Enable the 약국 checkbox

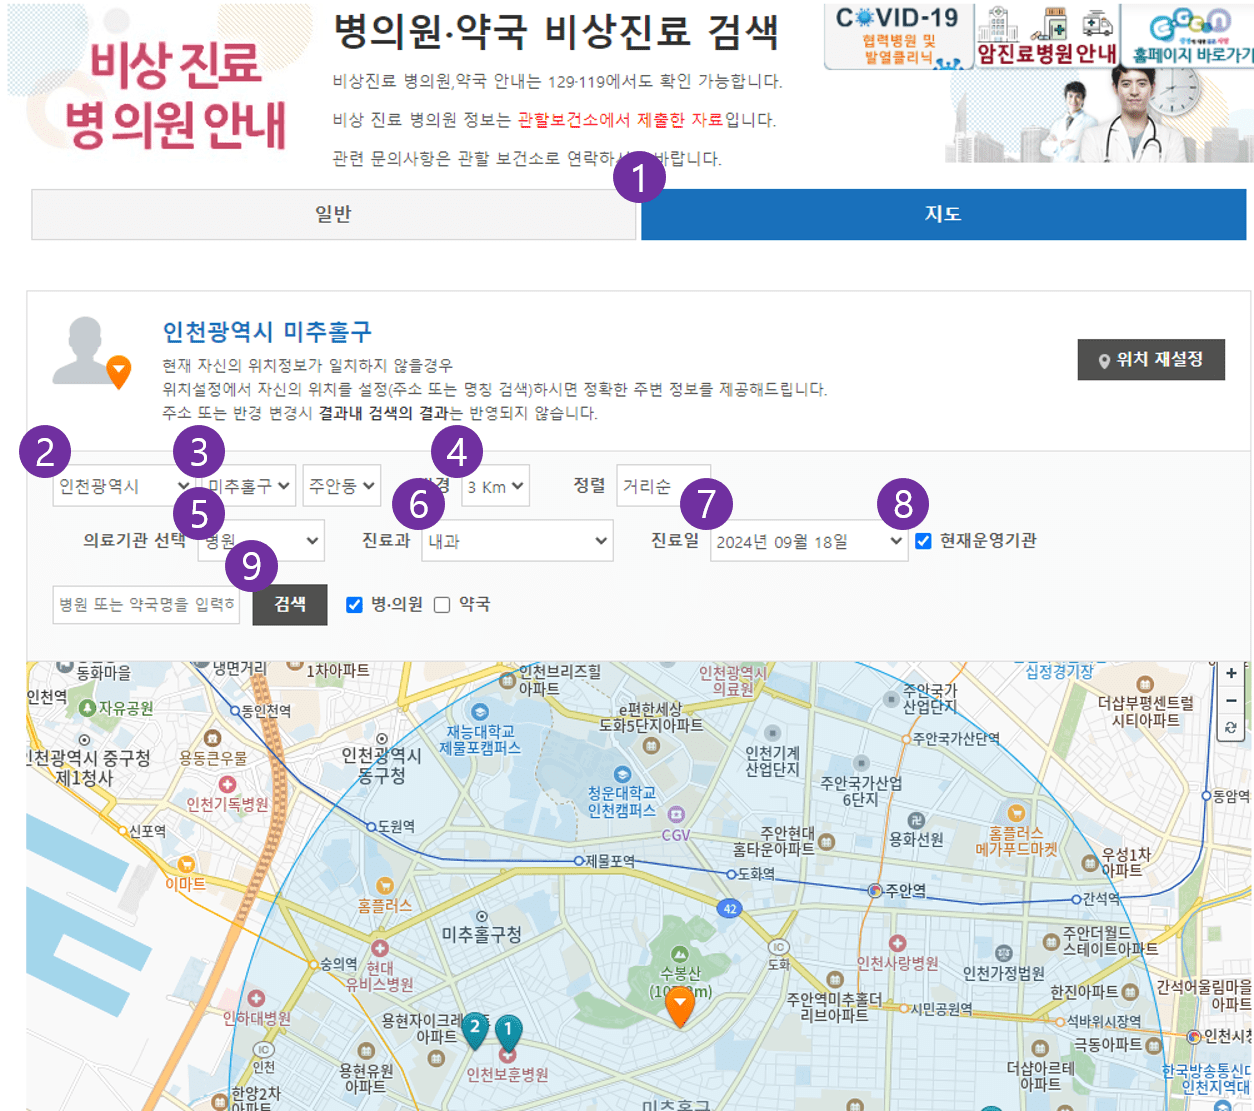[442, 604]
